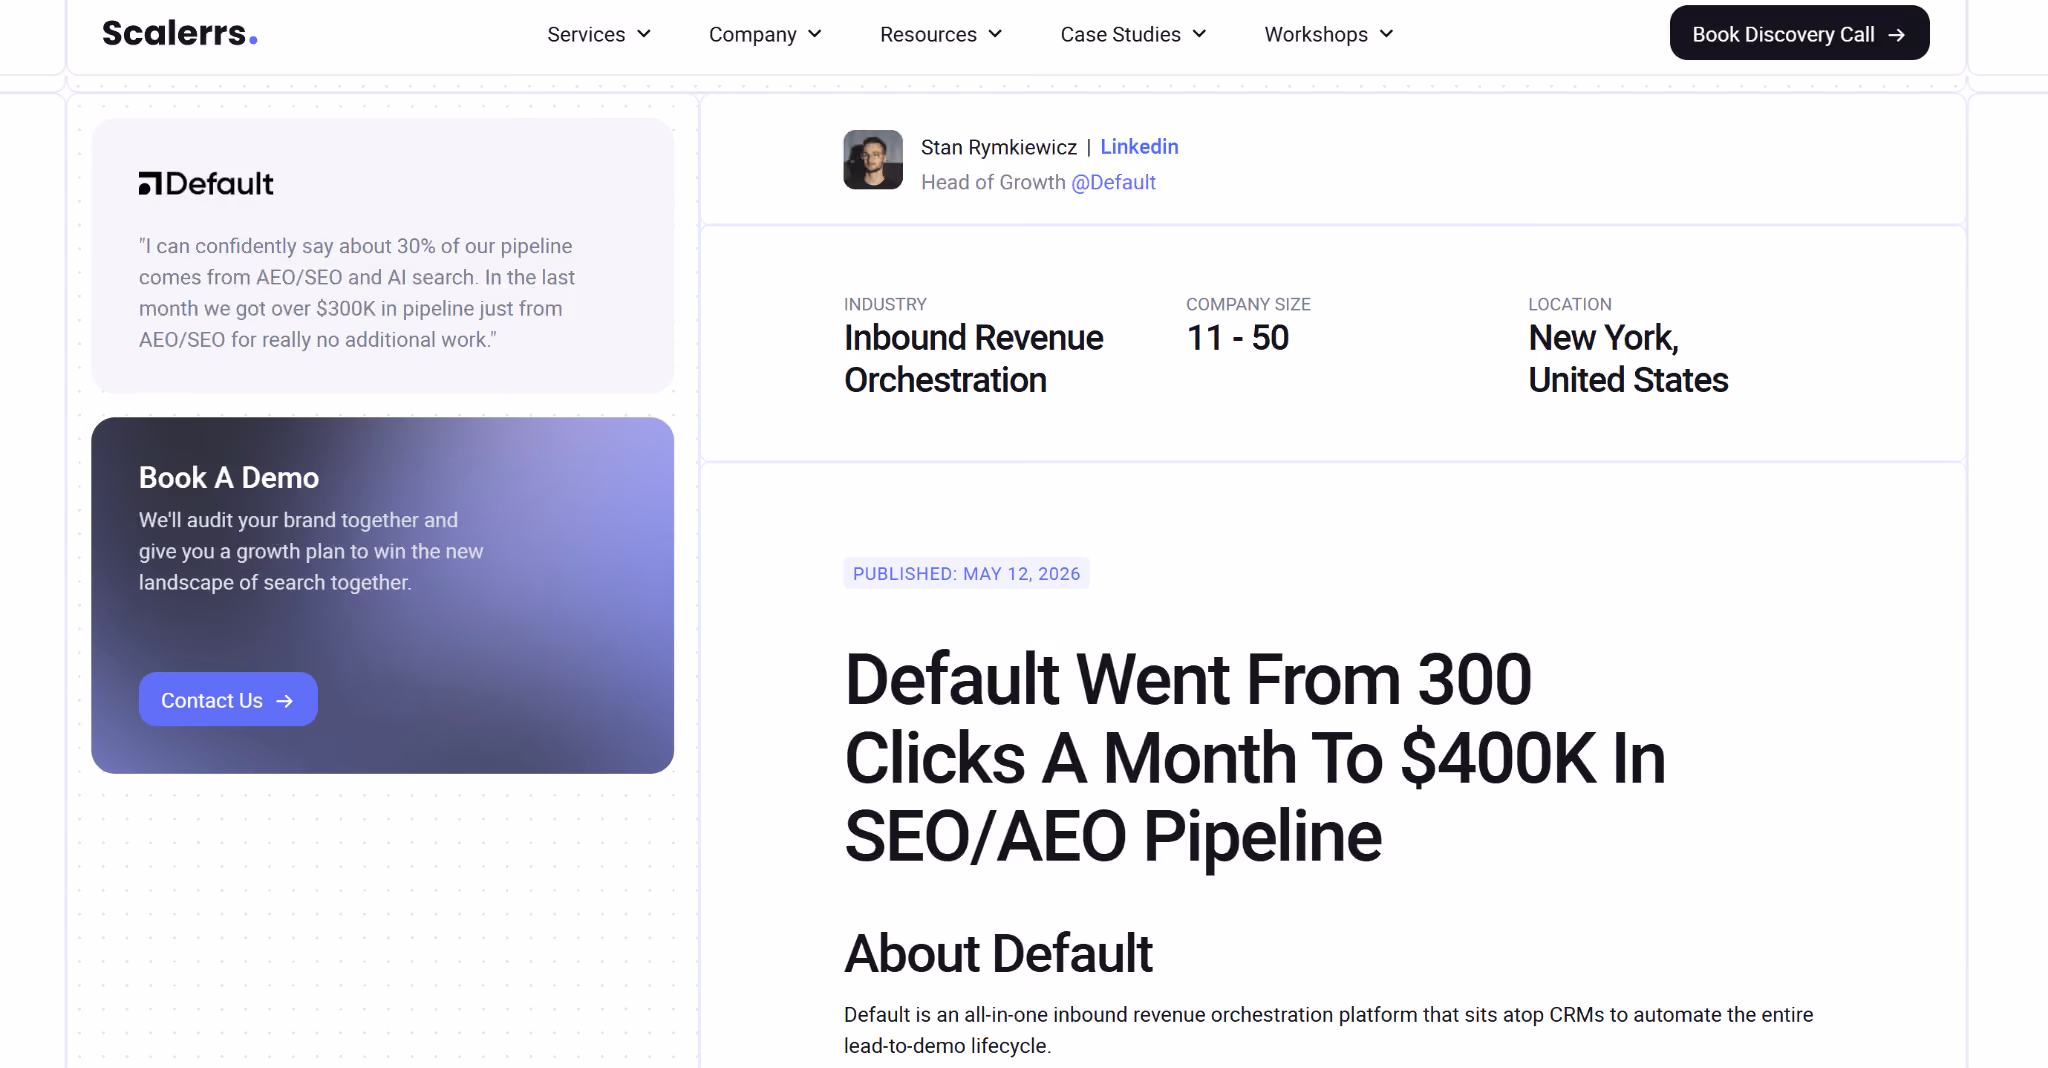The height and width of the screenshot is (1068, 2048).
Task: Click the Book A Demo heading
Action: pos(229,478)
